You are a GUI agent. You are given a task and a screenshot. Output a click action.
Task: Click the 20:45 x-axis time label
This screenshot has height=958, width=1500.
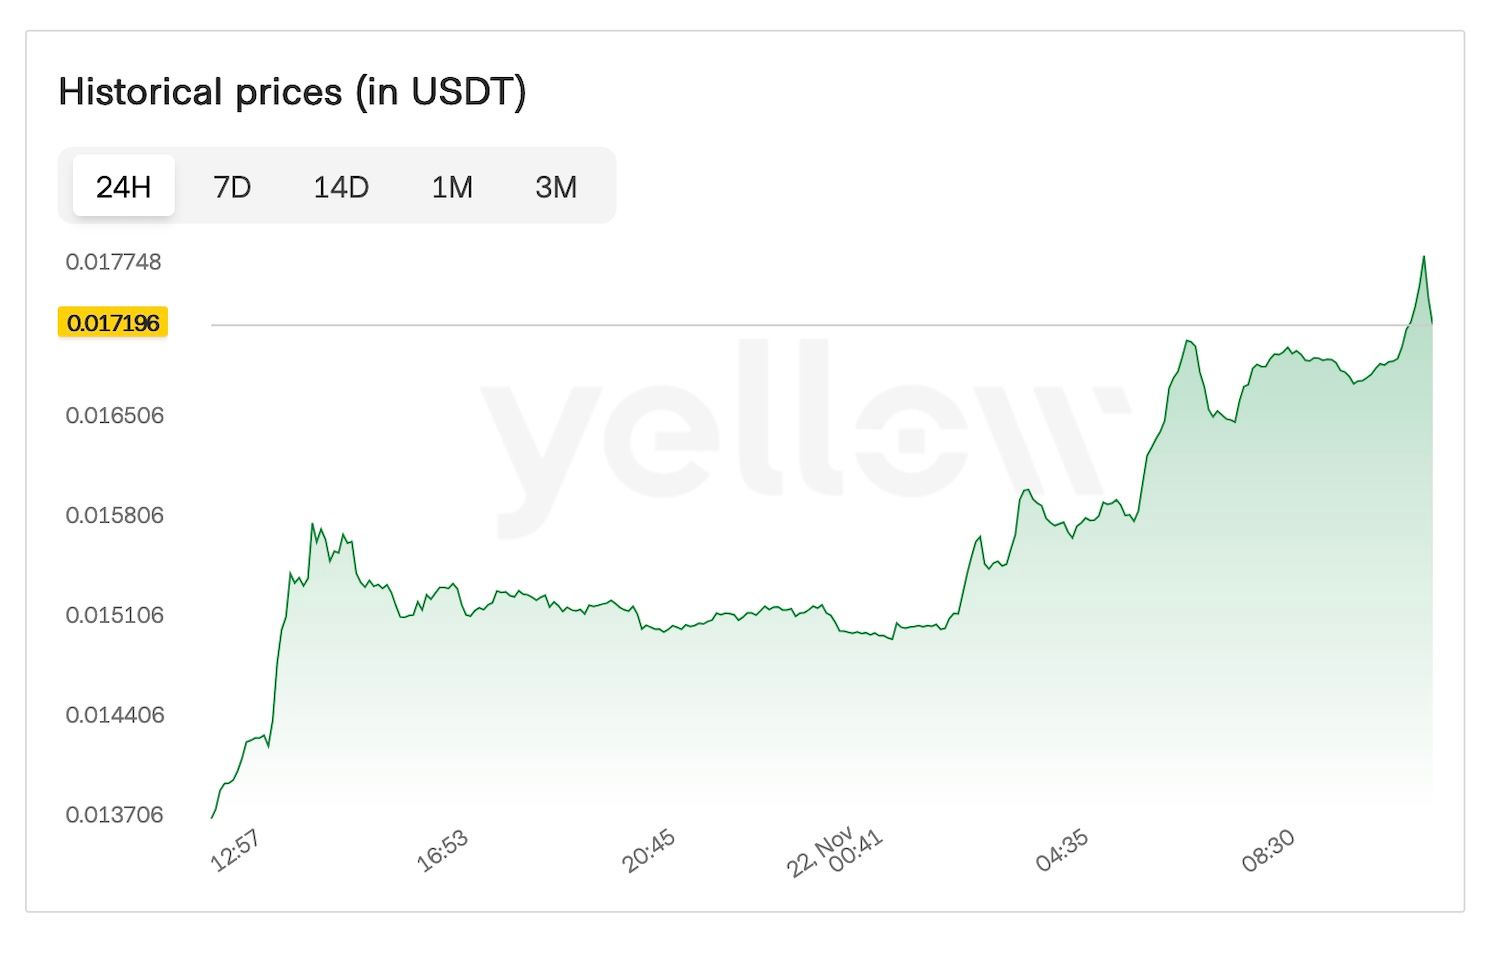[x=649, y=851]
